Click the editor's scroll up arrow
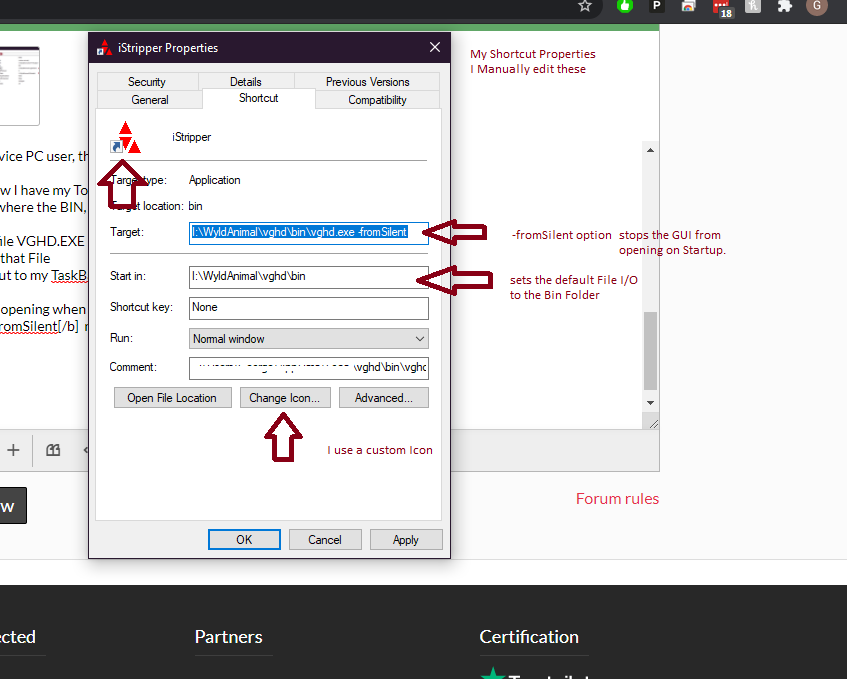Viewport: 847px width, 679px height. pyautogui.click(x=650, y=150)
